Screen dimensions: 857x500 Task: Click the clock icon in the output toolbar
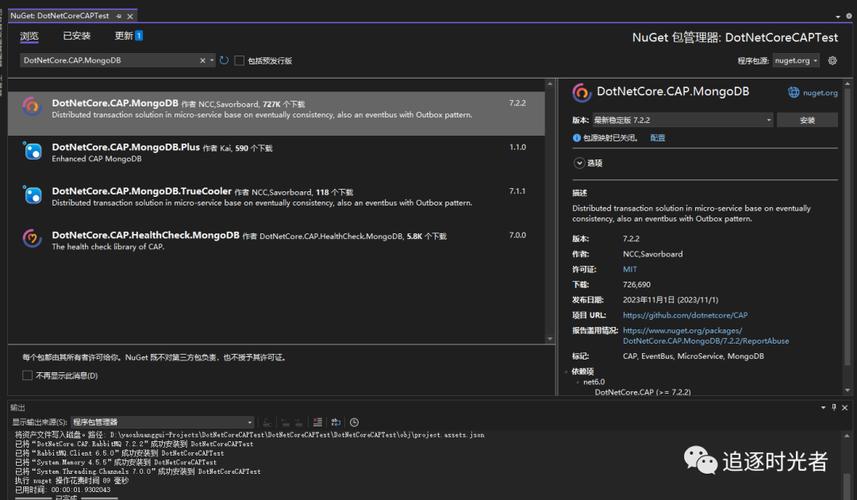click(x=354, y=422)
